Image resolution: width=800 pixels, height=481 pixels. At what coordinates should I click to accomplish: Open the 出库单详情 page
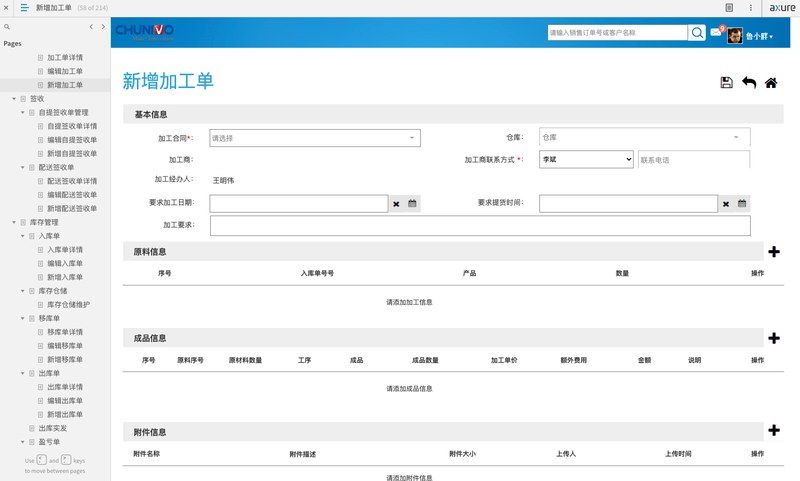65,387
